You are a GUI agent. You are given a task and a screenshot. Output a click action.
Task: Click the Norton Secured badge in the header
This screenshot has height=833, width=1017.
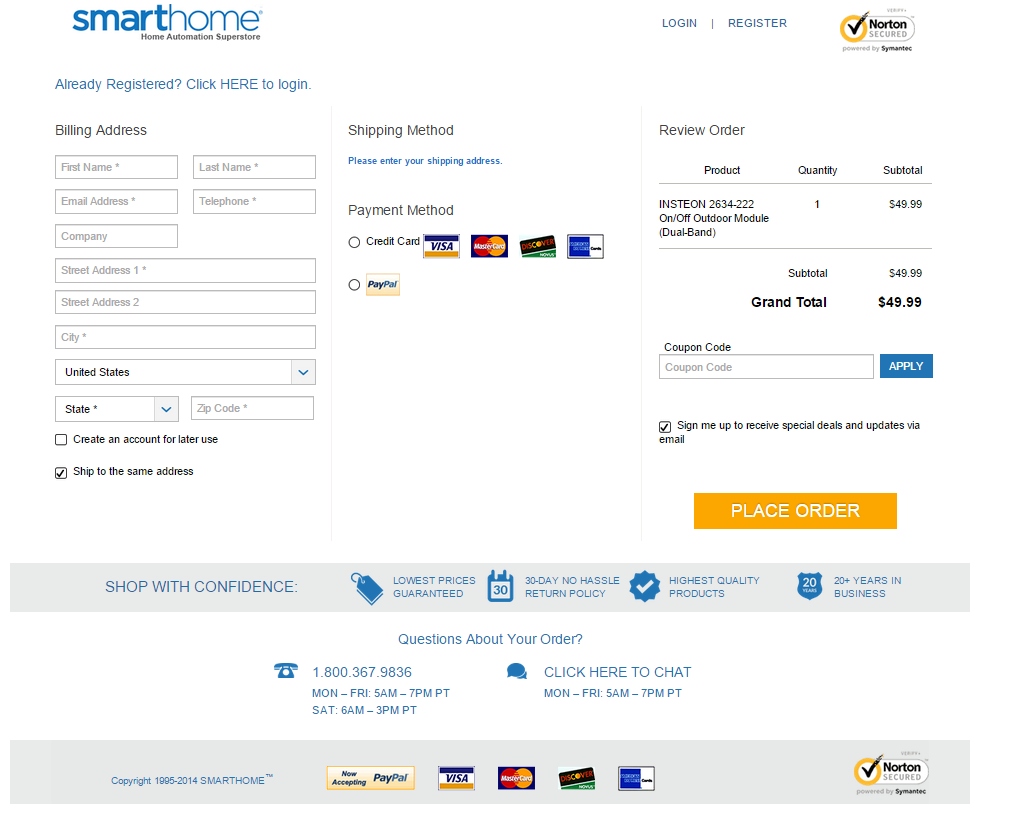click(877, 31)
